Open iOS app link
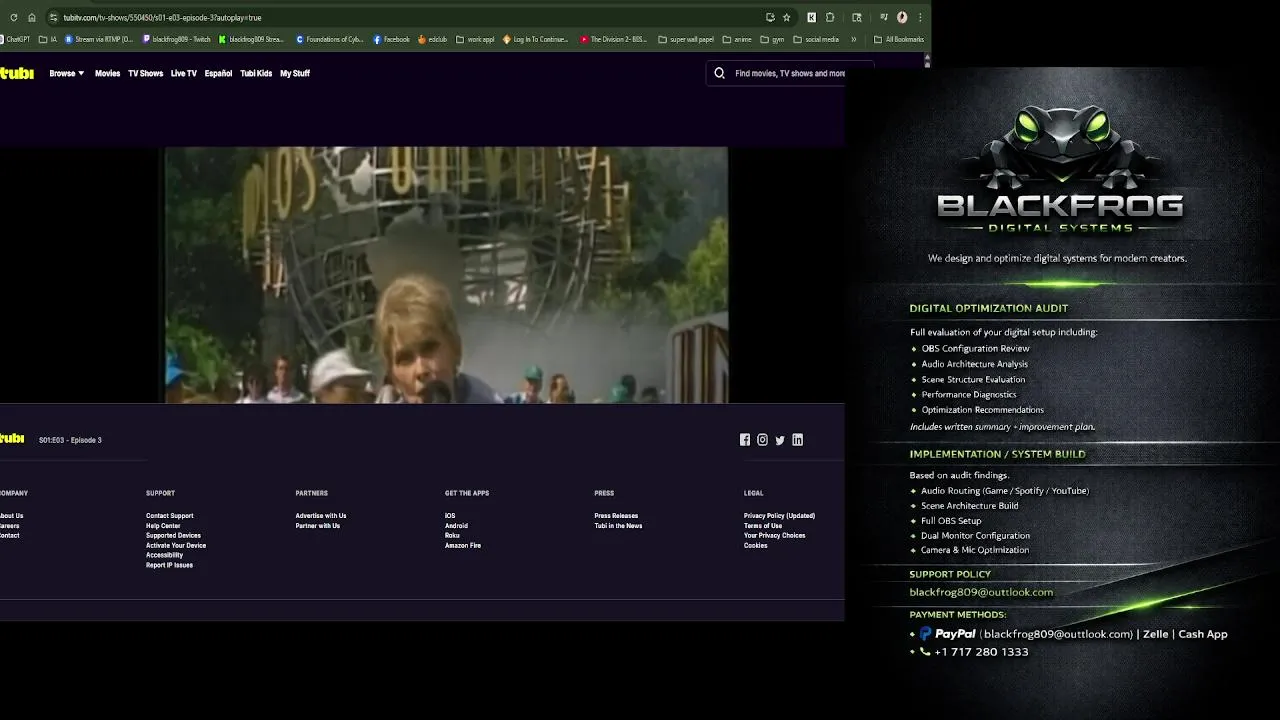The width and height of the screenshot is (1280, 720). pyautogui.click(x=450, y=516)
